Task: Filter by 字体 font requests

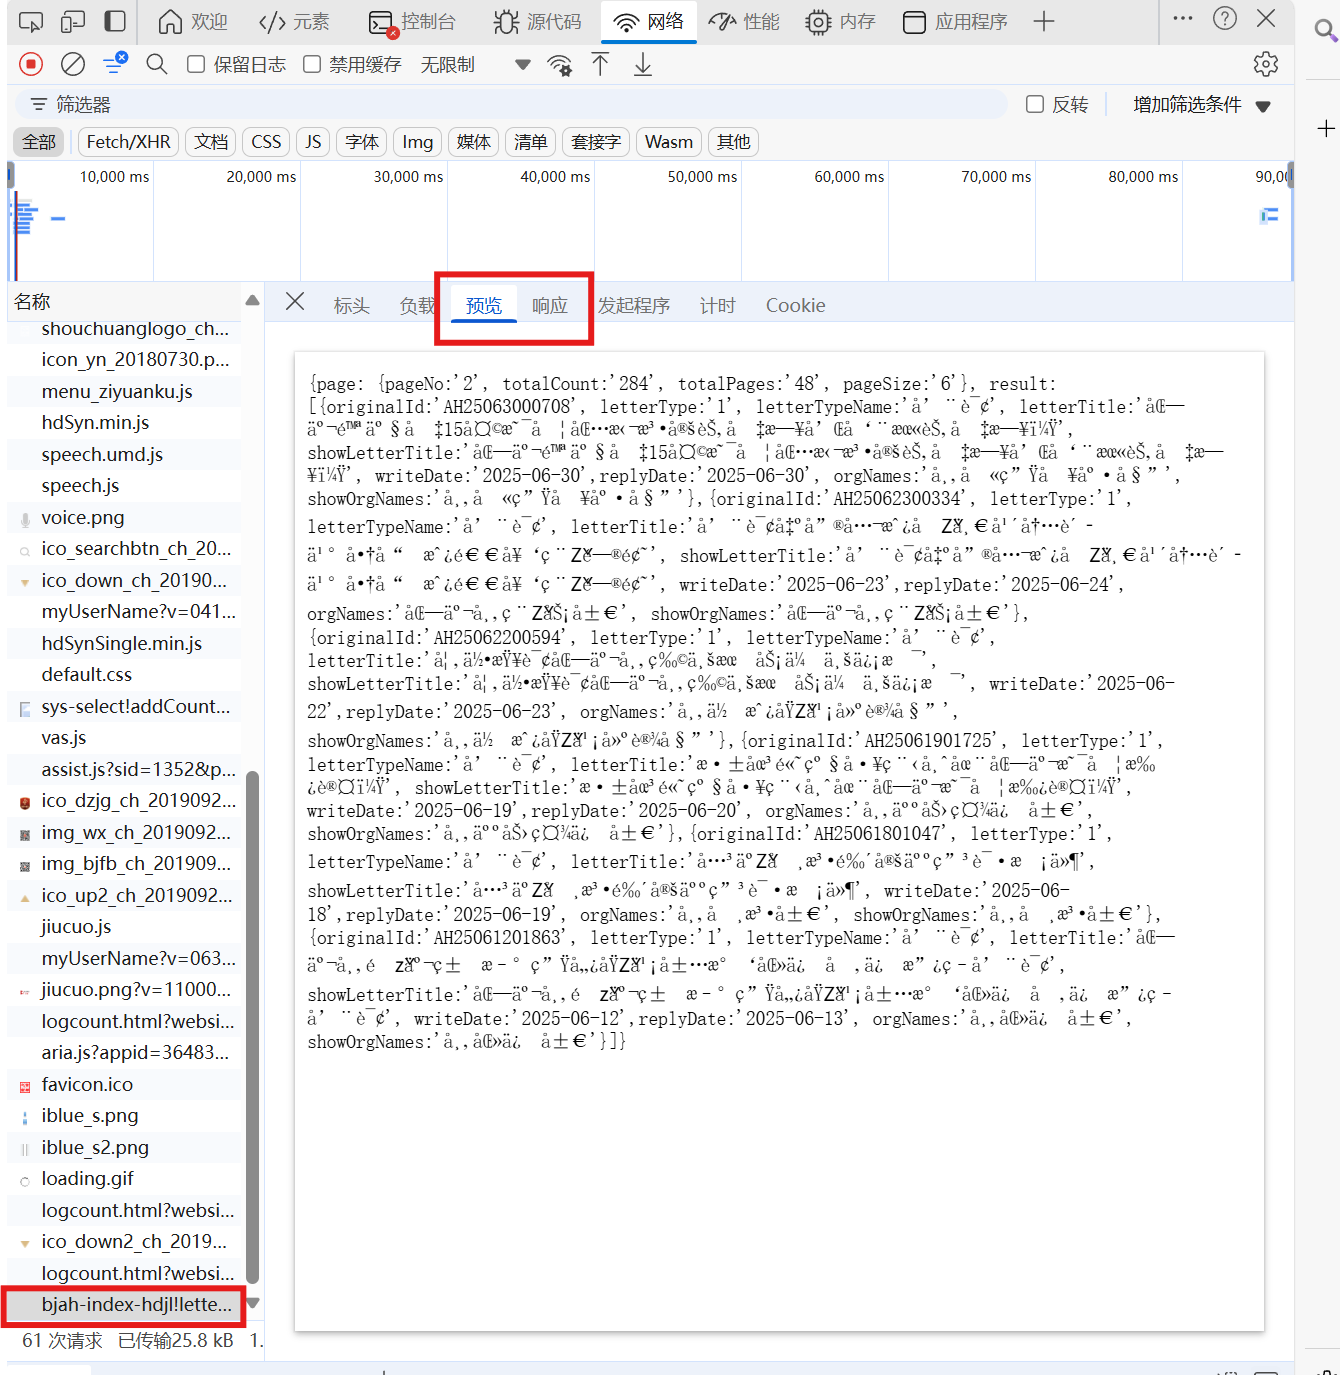Action: (x=362, y=142)
